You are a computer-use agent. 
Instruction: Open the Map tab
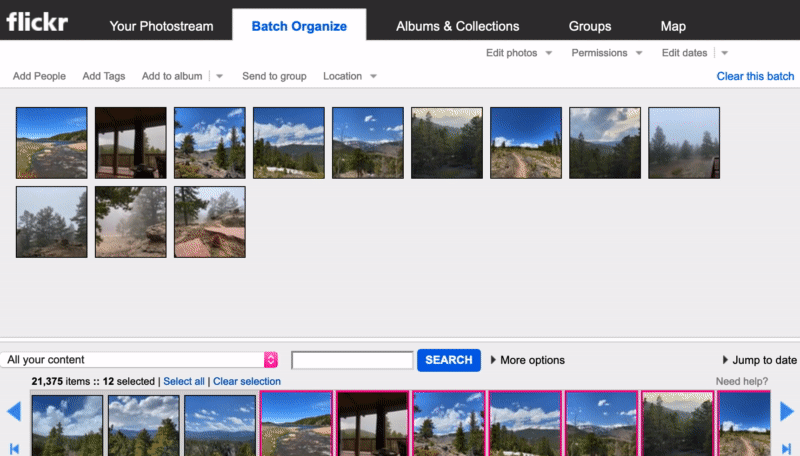tap(673, 26)
